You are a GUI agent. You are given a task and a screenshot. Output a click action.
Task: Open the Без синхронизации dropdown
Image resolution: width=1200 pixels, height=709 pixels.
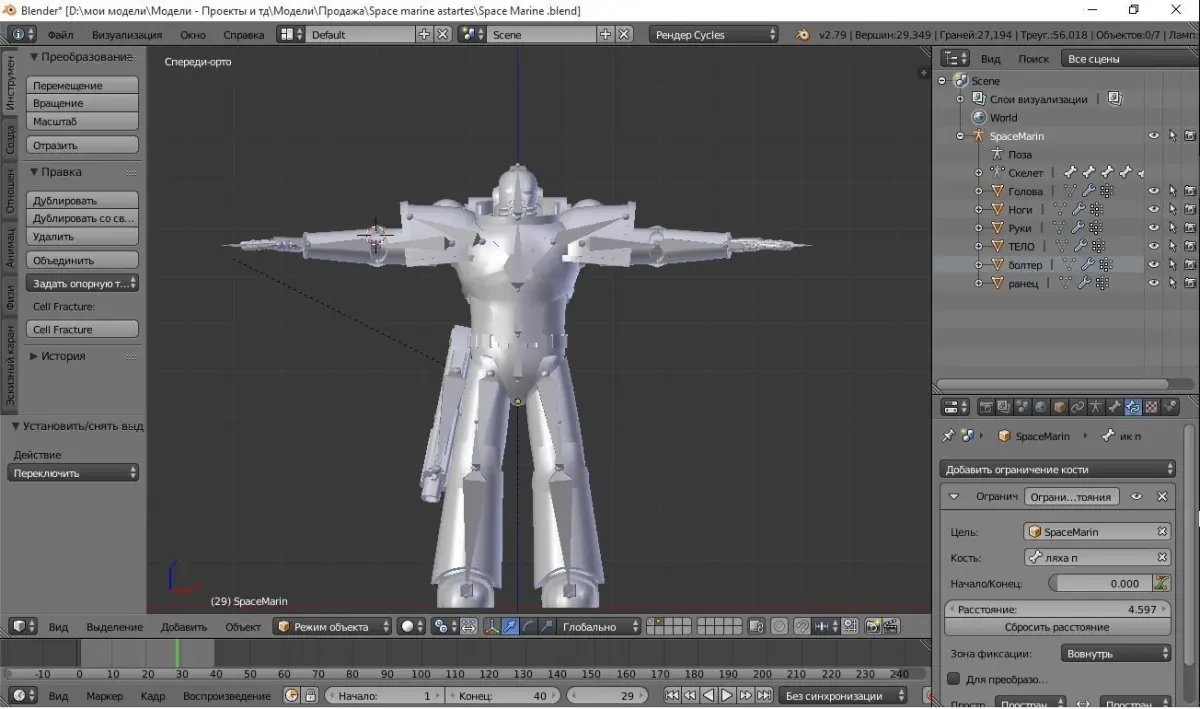842,695
